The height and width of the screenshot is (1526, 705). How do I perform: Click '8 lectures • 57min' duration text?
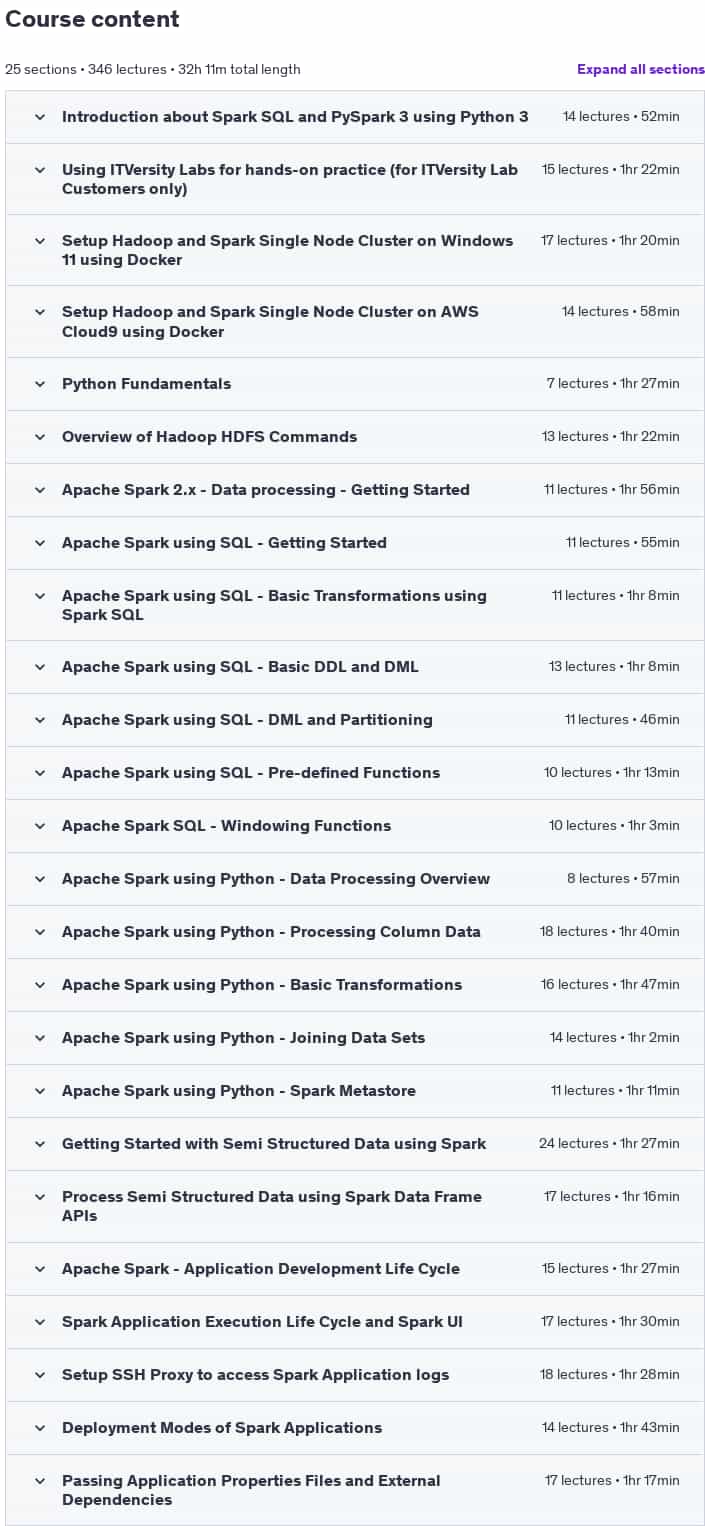[x=623, y=879]
